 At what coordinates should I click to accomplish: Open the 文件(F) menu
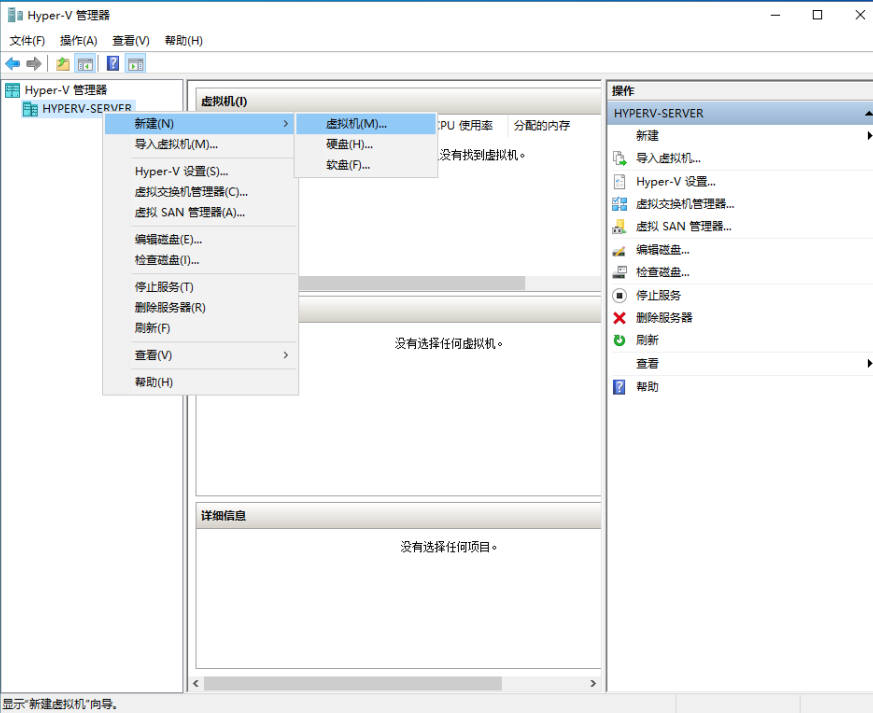[x=27, y=41]
